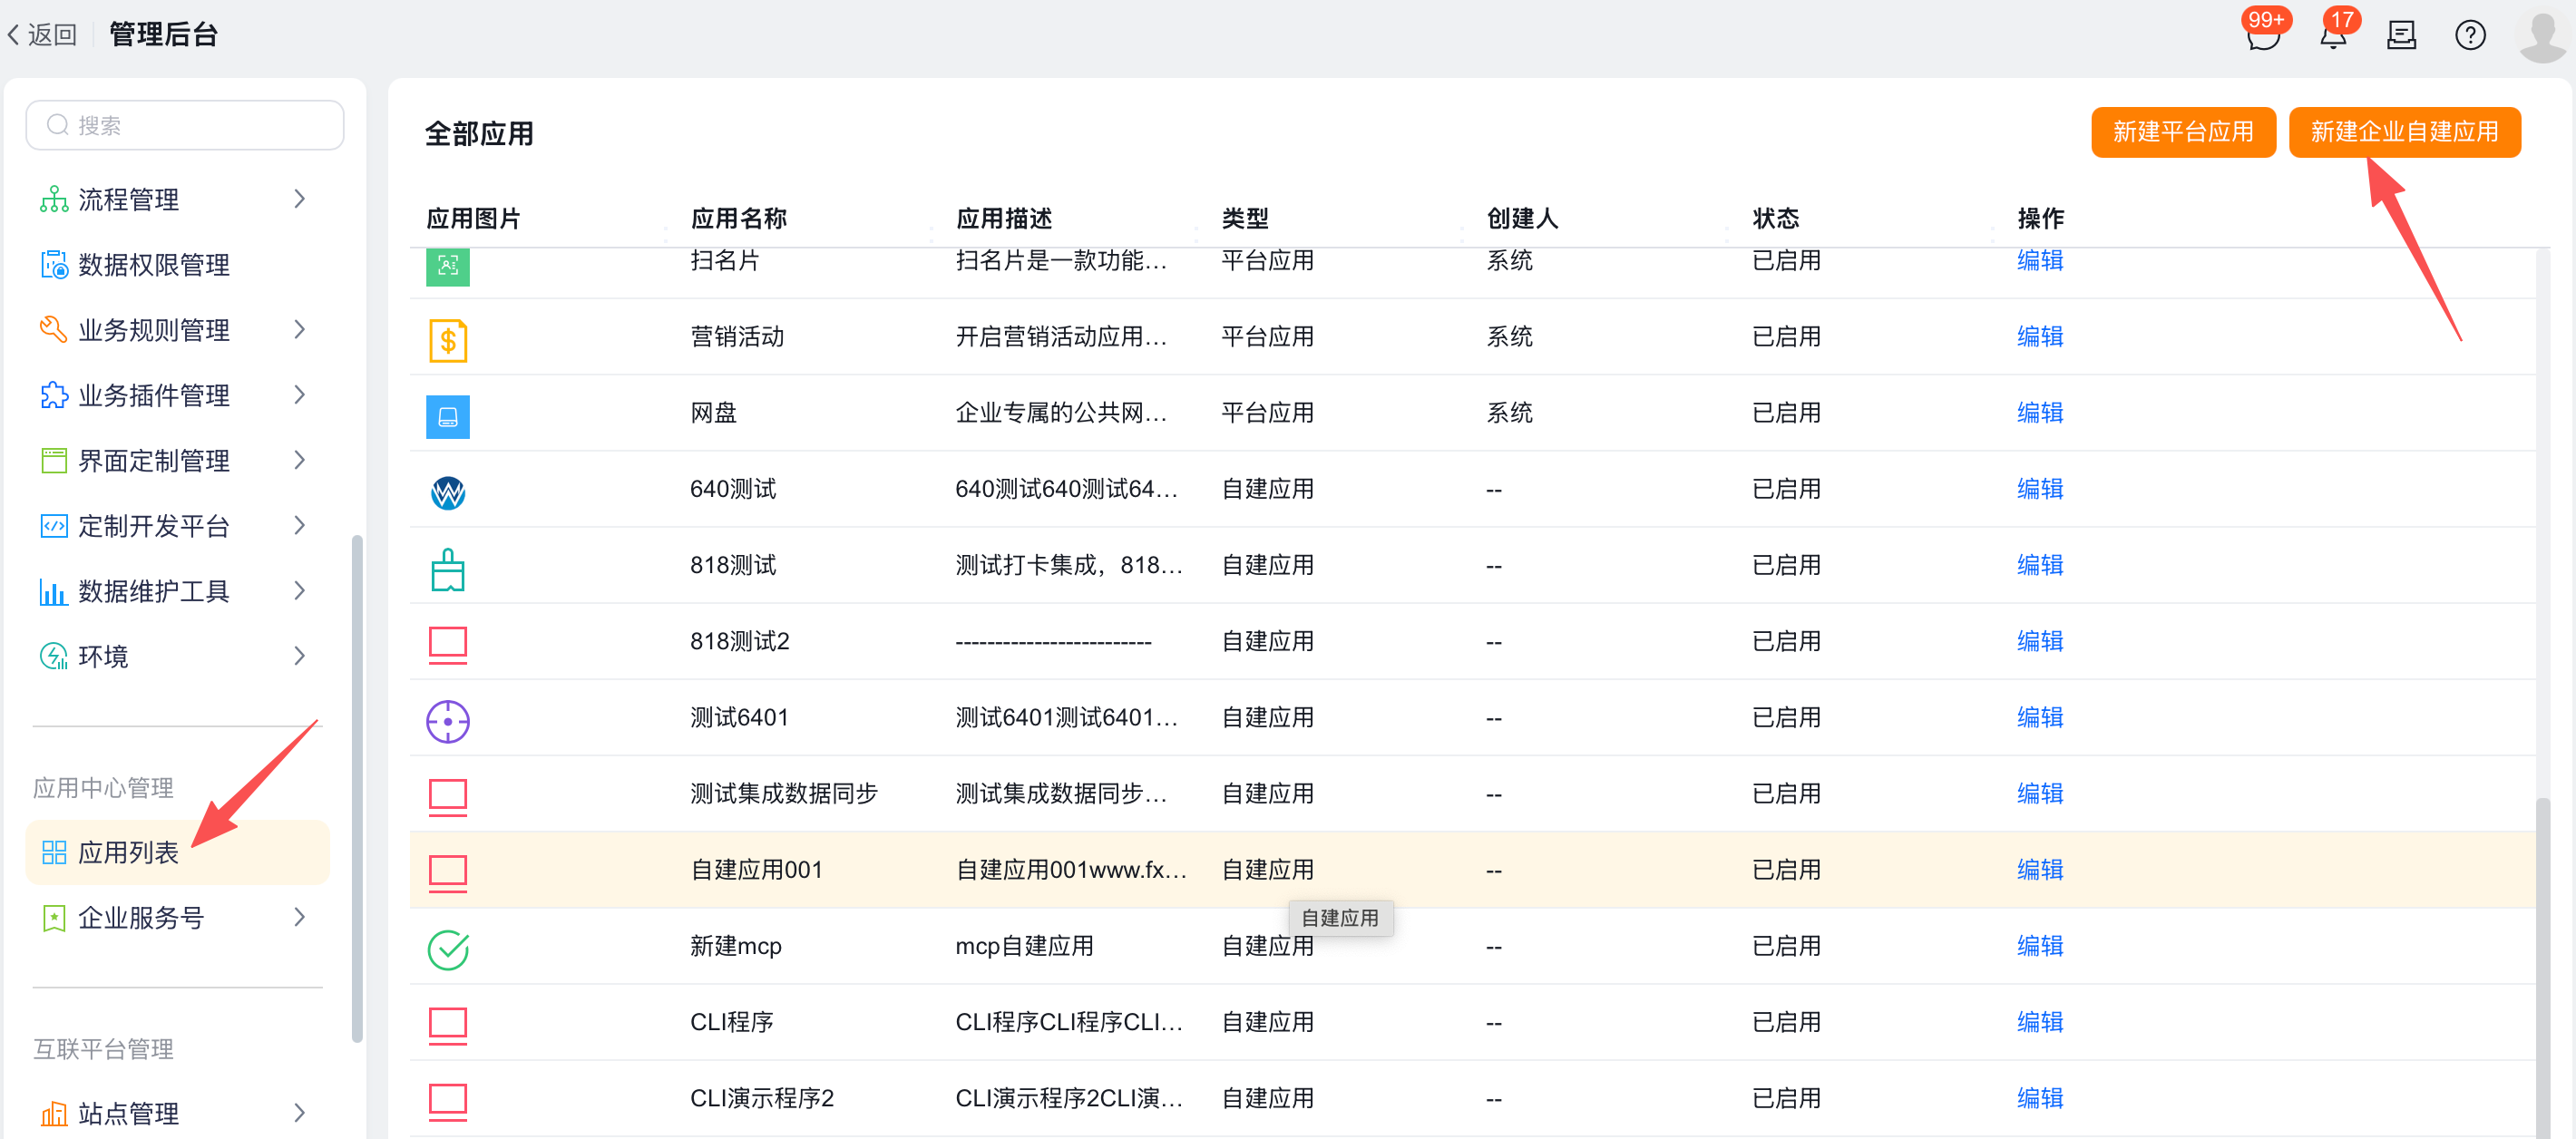The height and width of the screenshot is (1139, 2576).
Task: Click 新建企业自建应用 button
Action: (x=2404, y=132)
